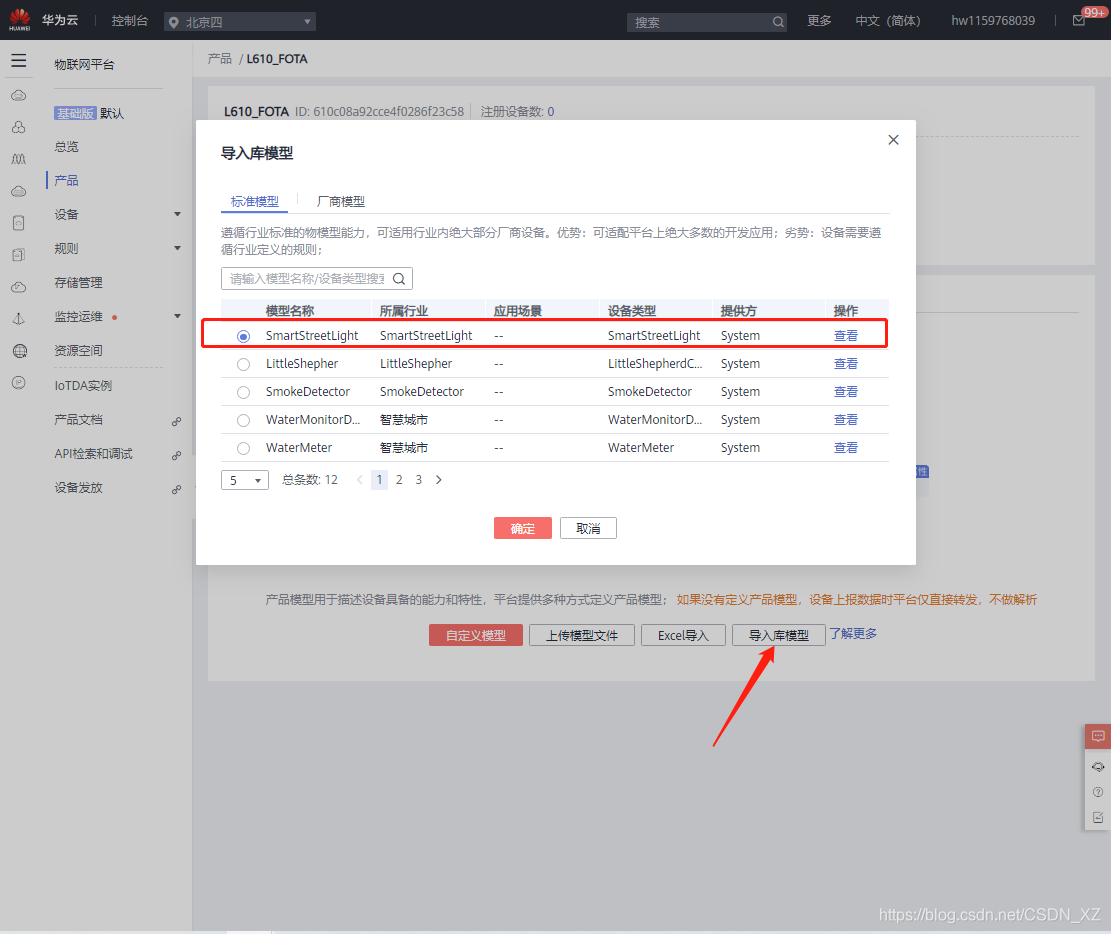Screen dimensions: 1111x934
Task: Open the 中文 (简体) language menu
Action: click(888, 21)
